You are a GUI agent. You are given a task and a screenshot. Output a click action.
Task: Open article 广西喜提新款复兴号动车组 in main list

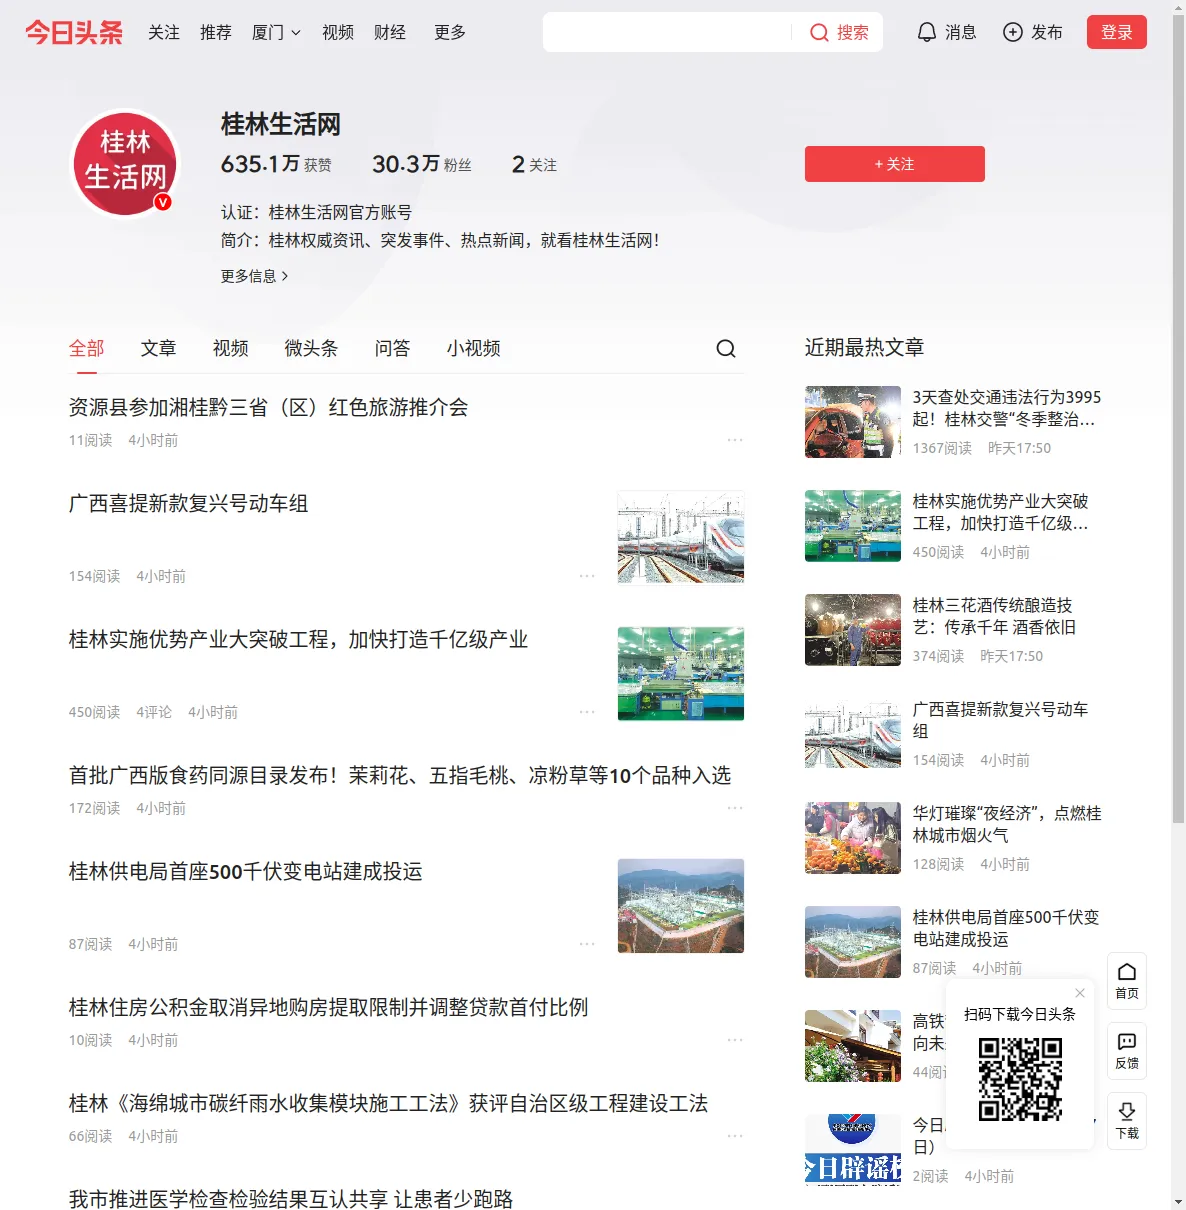pyautogui.click(x=188, y=503)
